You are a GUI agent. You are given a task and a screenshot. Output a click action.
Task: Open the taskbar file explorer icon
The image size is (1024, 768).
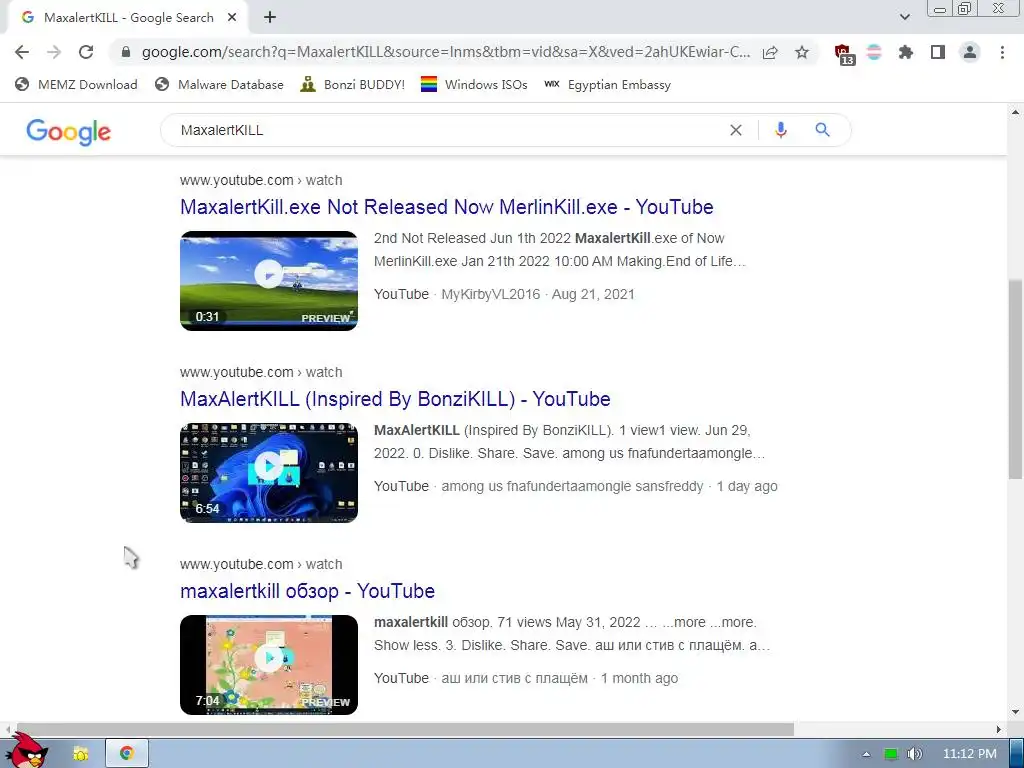tap(80, 754)
